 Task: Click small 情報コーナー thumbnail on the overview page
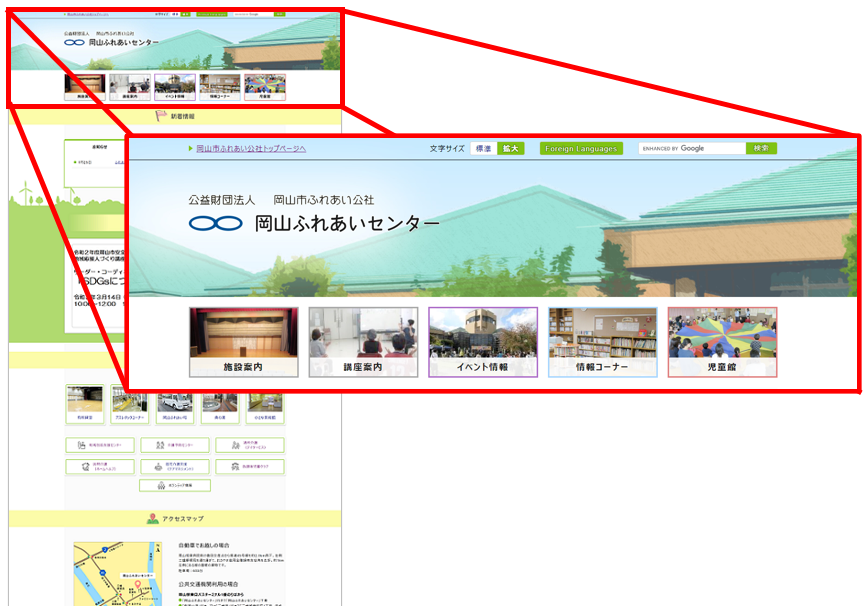(220, 87)
